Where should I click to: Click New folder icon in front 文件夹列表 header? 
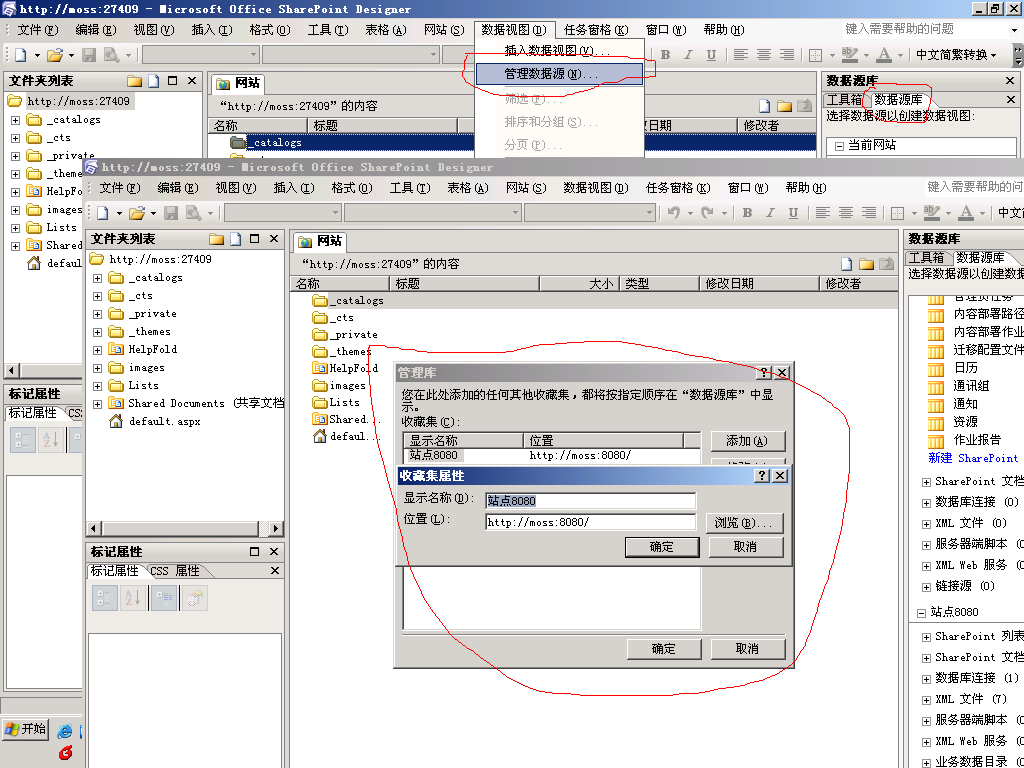pos(217,239)
